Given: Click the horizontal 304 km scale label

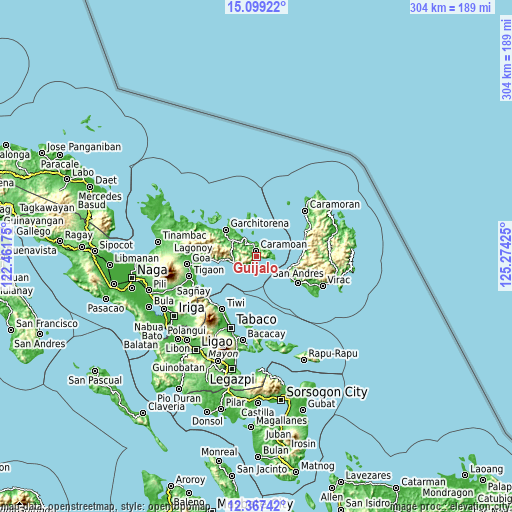Looking at the screenshot, I should [451, 7].
